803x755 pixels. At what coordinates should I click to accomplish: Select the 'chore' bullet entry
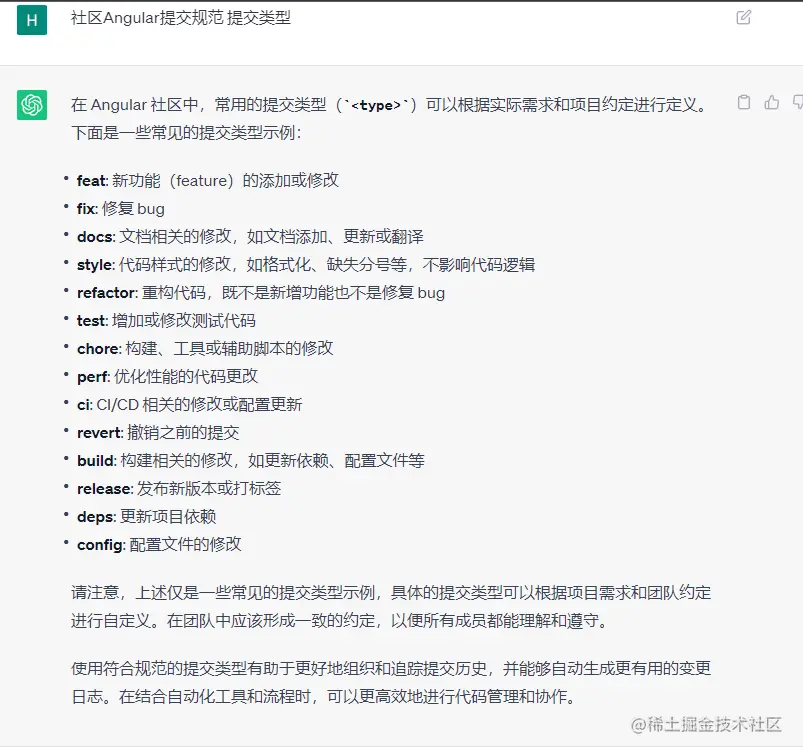click(205, 348)
